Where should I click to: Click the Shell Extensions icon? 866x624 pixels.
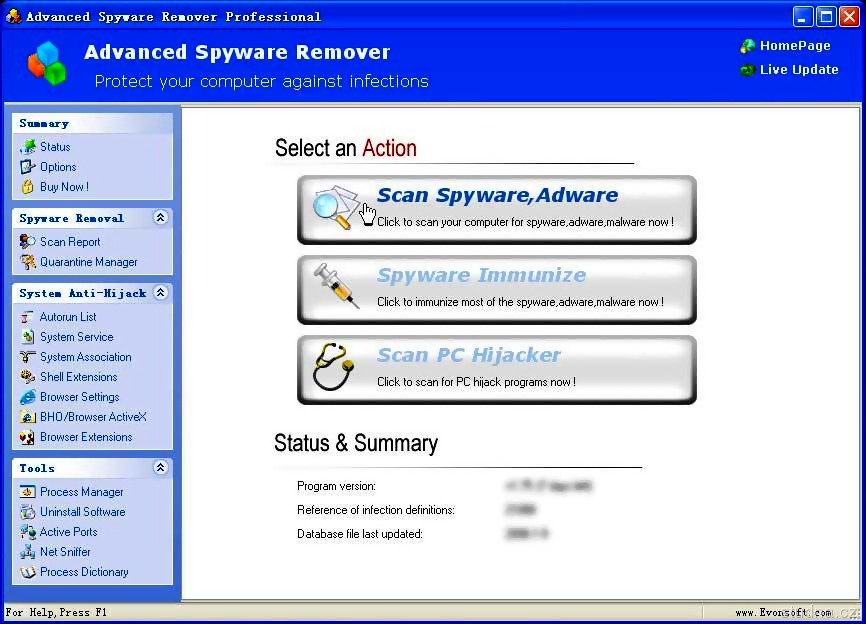point(28,377)
